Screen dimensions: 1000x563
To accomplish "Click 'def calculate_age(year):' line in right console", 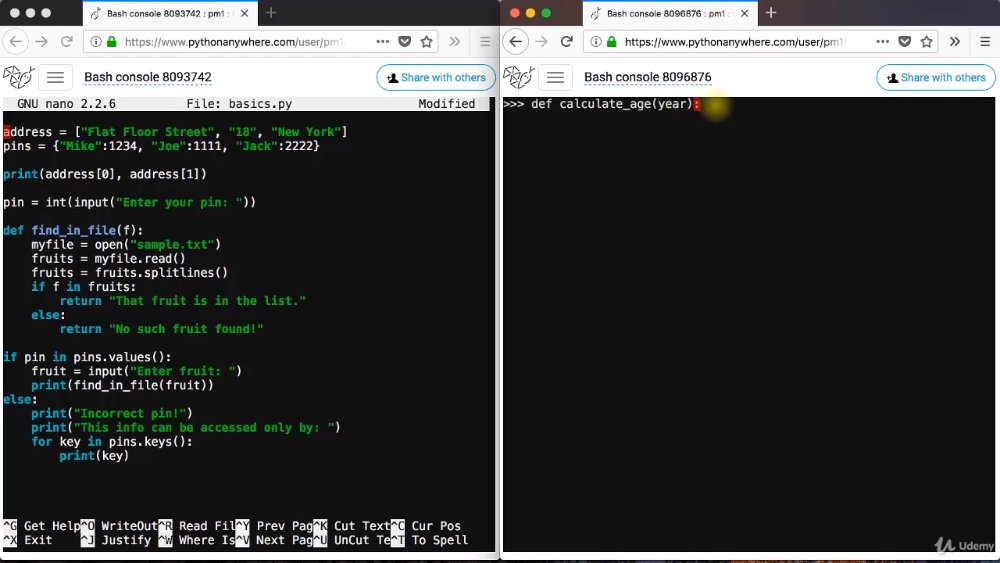I will coord(601,104).
